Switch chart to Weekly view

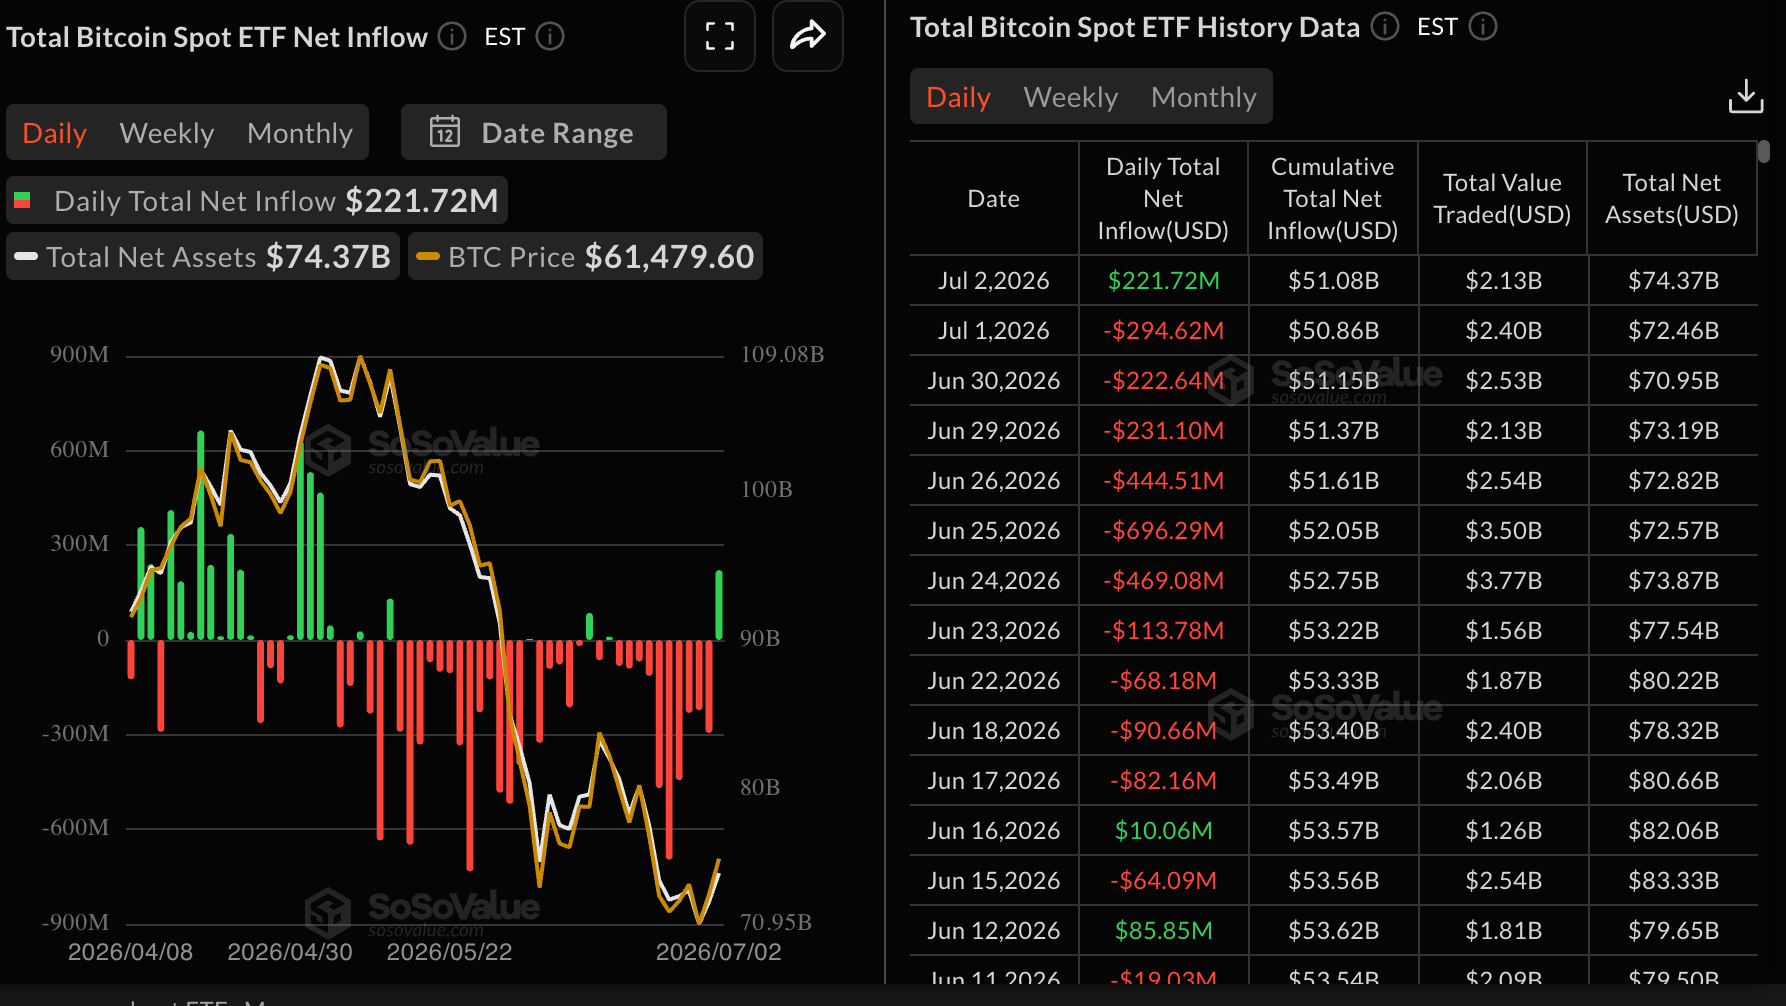(167, 133)
